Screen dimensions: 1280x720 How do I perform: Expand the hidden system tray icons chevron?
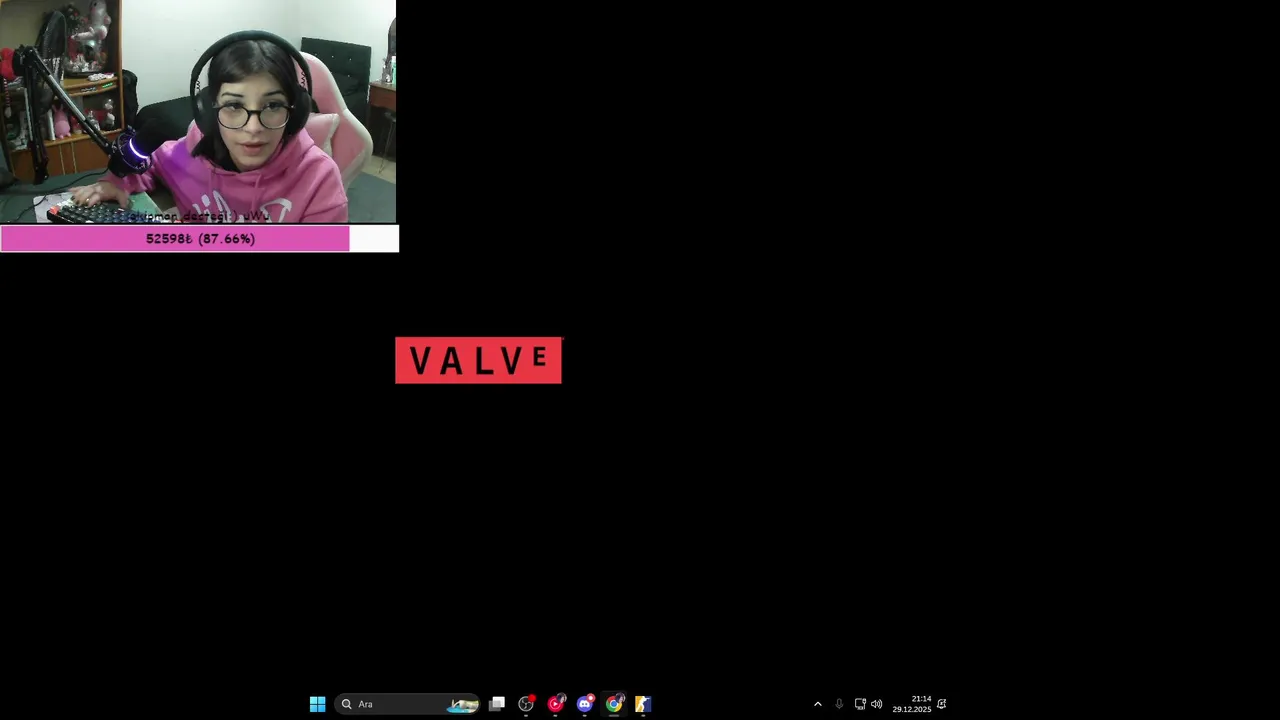pyautogui.click(x=817, y=704)
